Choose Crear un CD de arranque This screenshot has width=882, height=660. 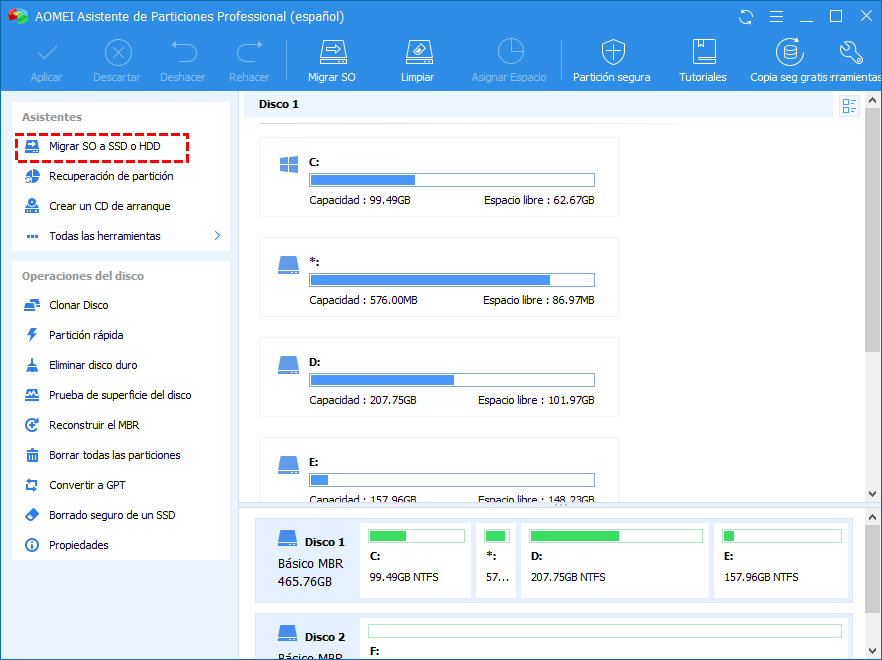click(x=109, y=206)
